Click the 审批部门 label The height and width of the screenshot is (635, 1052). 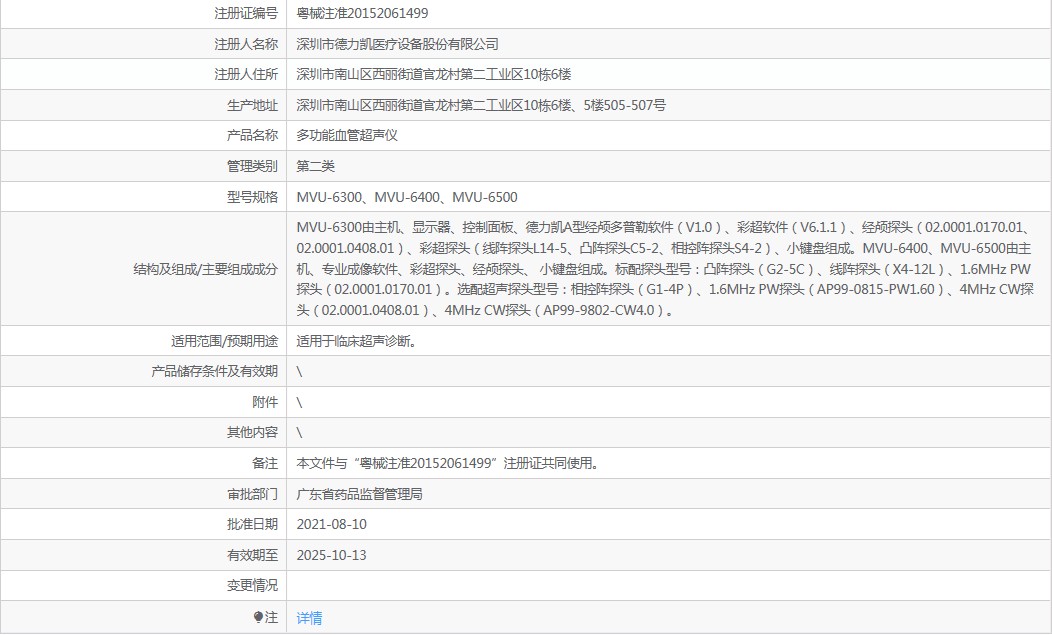252,495
